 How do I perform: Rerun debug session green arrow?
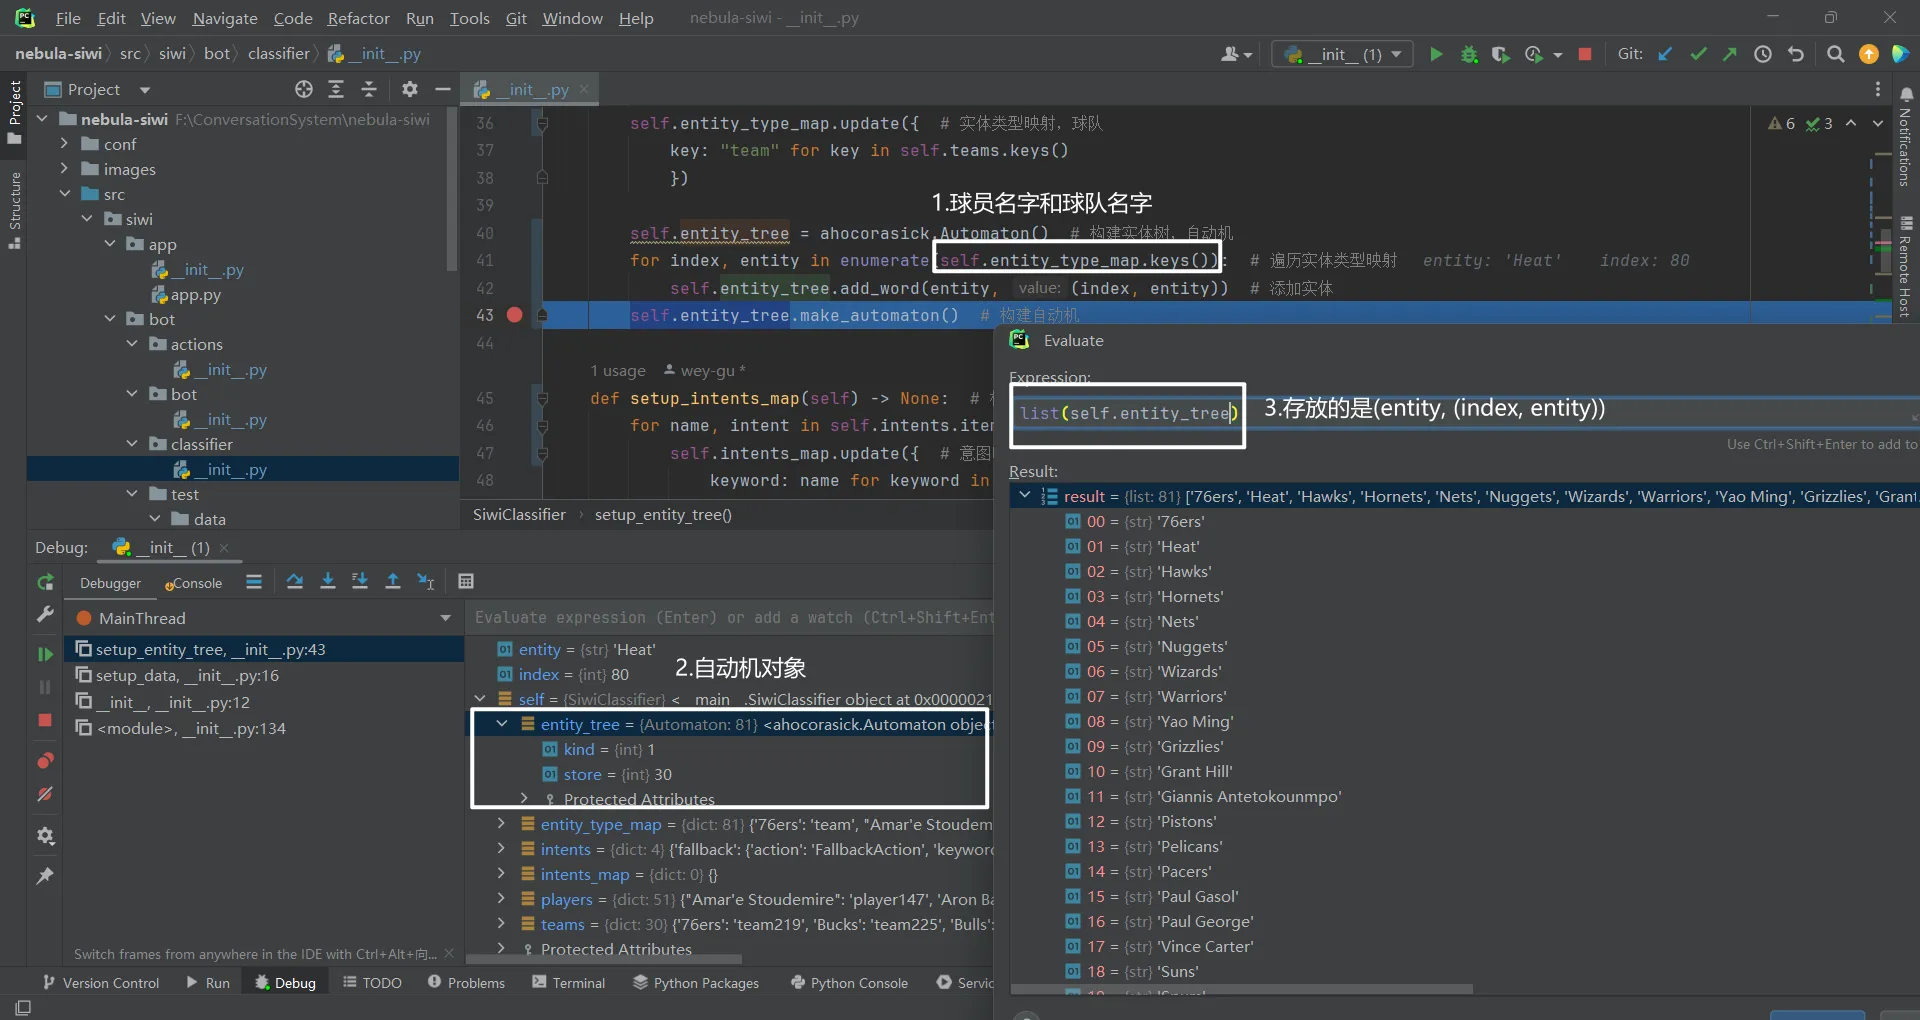pyautogui.click(x=45, y=583)
